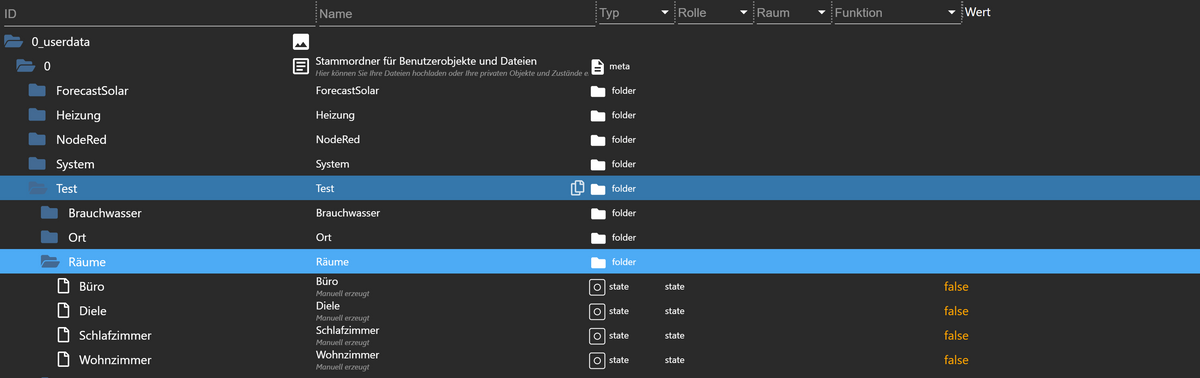Expand the NodeRed folder icon
The width and height of the screenshot is (1200, 378).
[x=37, y=139]
